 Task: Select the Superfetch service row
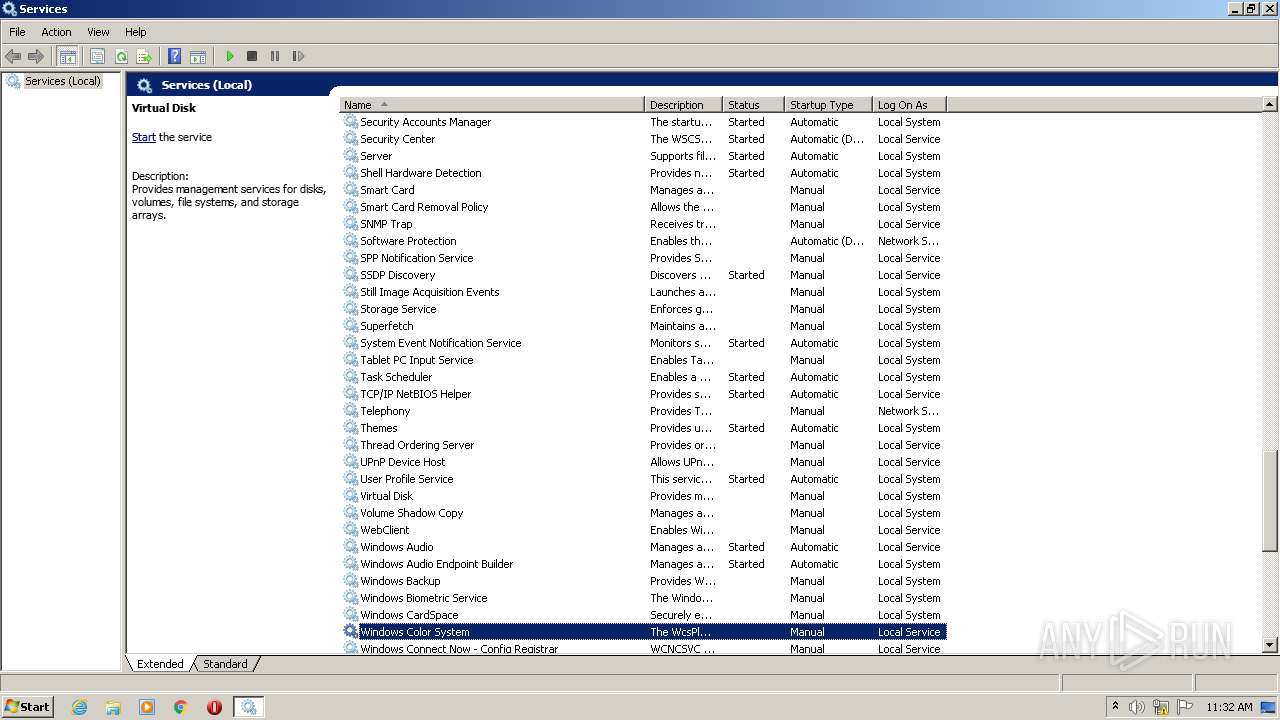tap(643, 326)
